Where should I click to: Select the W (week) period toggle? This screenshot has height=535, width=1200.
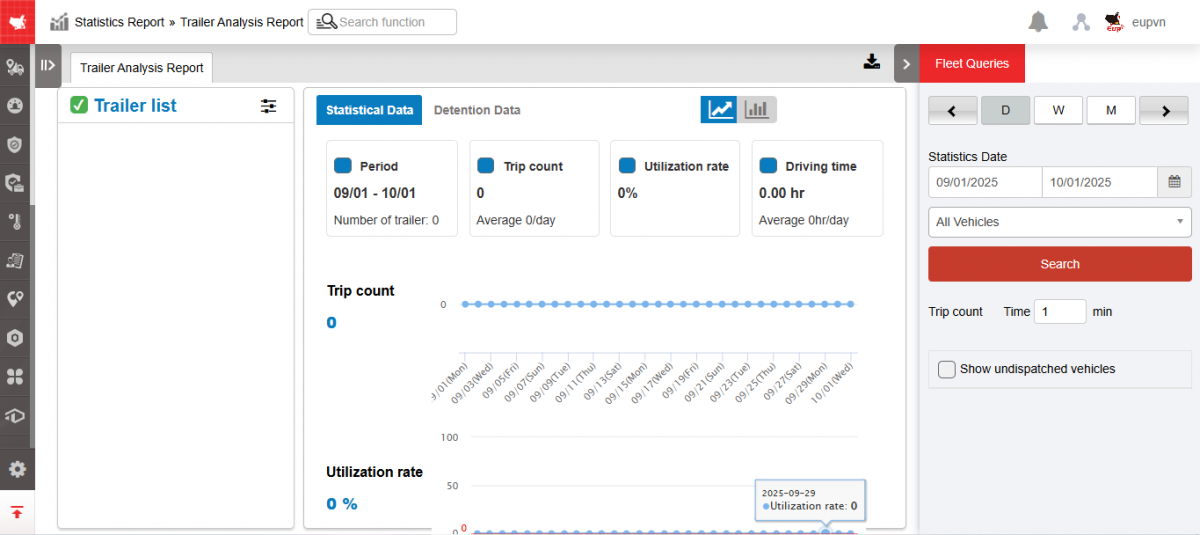pos(1058,111)
